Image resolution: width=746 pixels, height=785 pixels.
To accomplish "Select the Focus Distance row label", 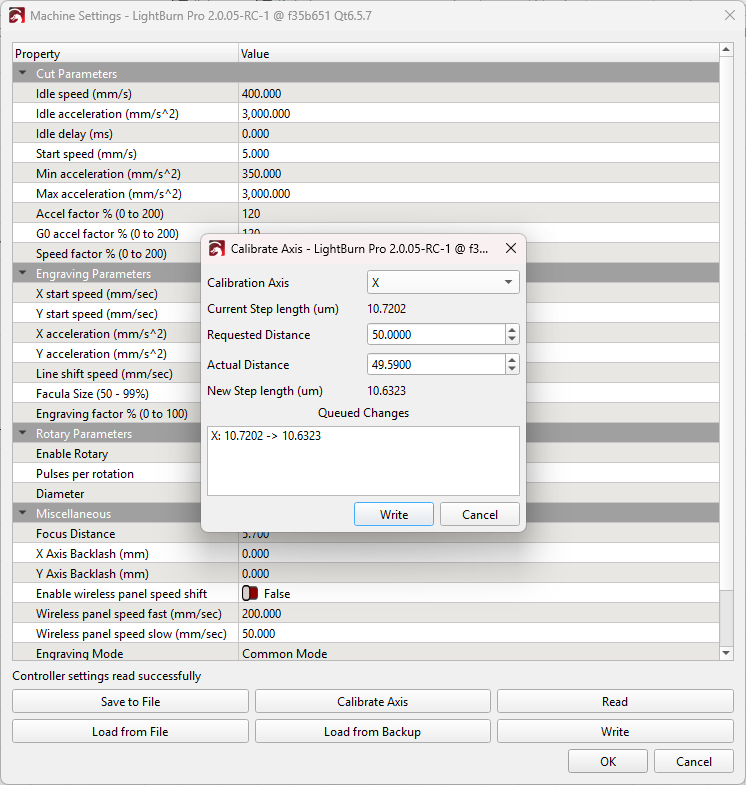I will (x=75, y=534).
